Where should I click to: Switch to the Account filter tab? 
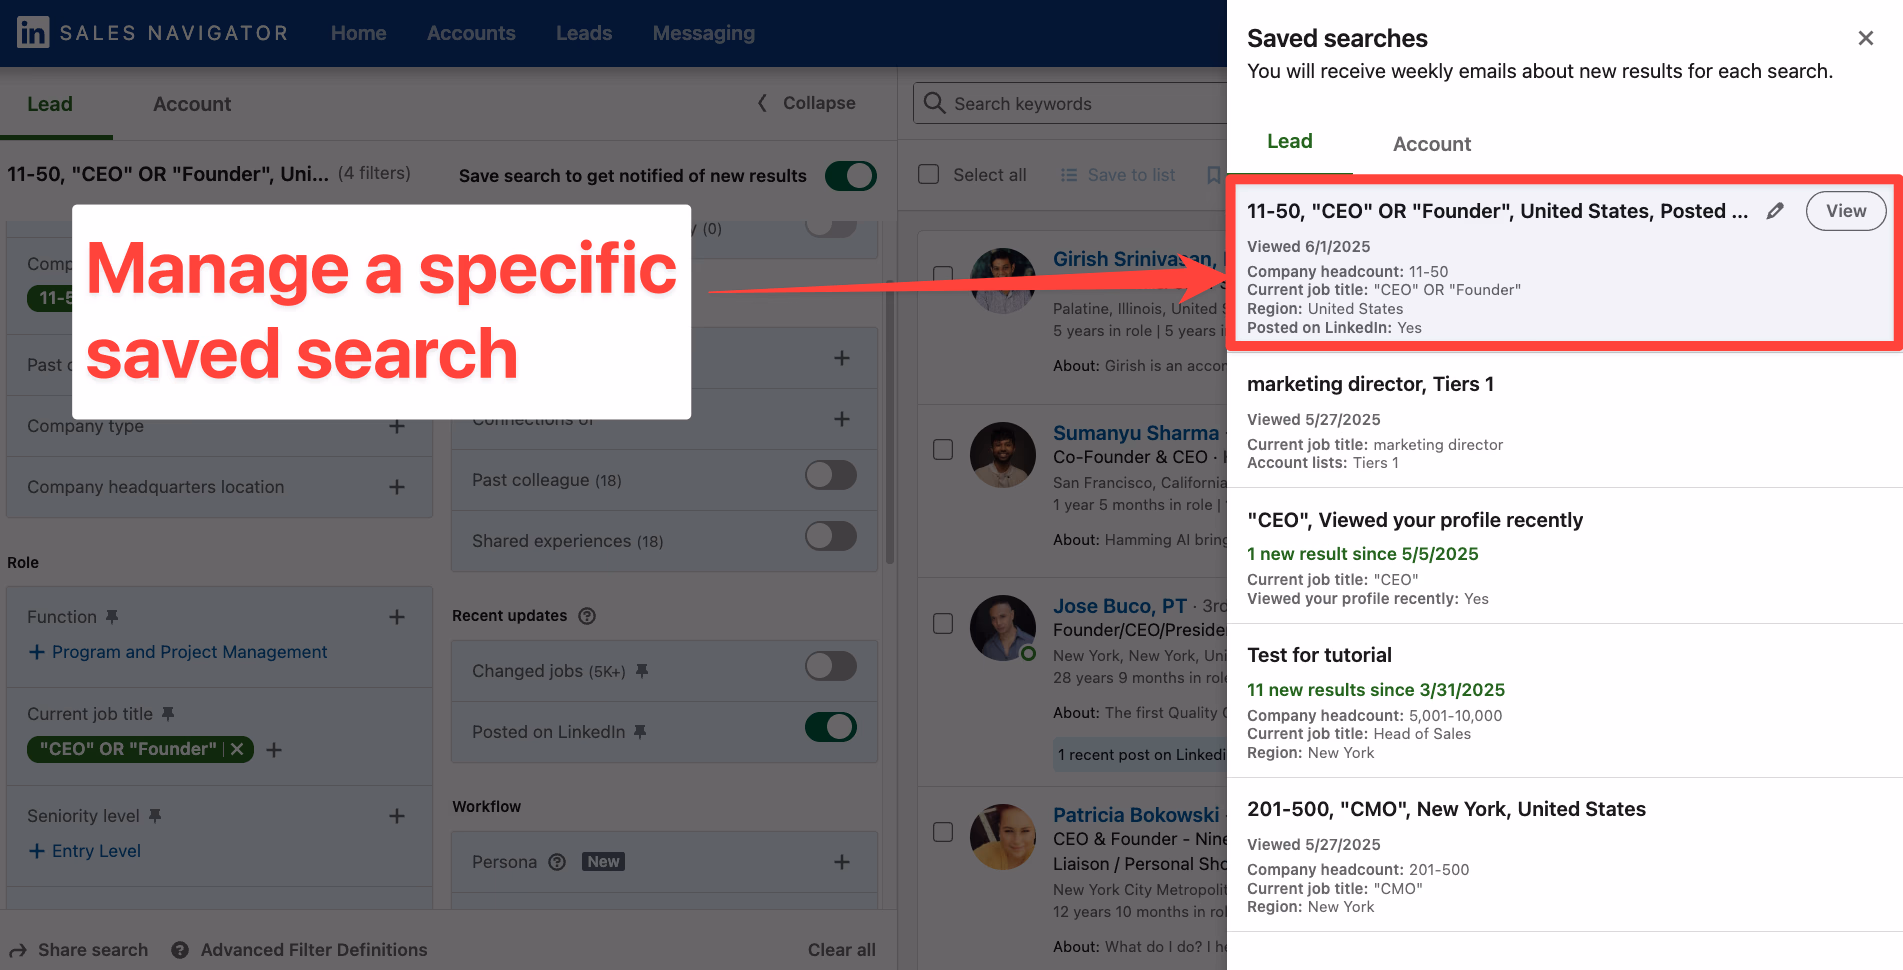(192, 104)
